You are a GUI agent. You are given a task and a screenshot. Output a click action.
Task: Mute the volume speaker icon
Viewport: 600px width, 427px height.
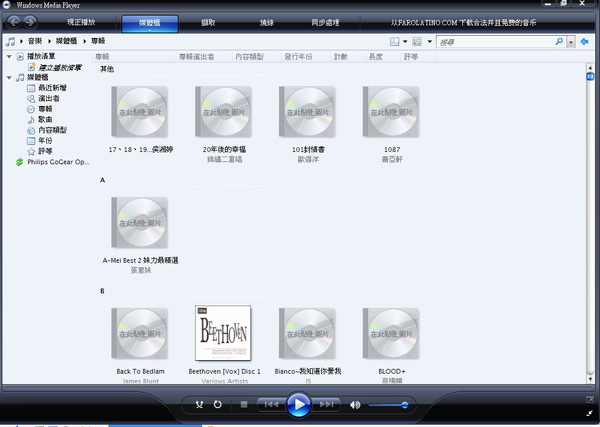coord(355,404)
